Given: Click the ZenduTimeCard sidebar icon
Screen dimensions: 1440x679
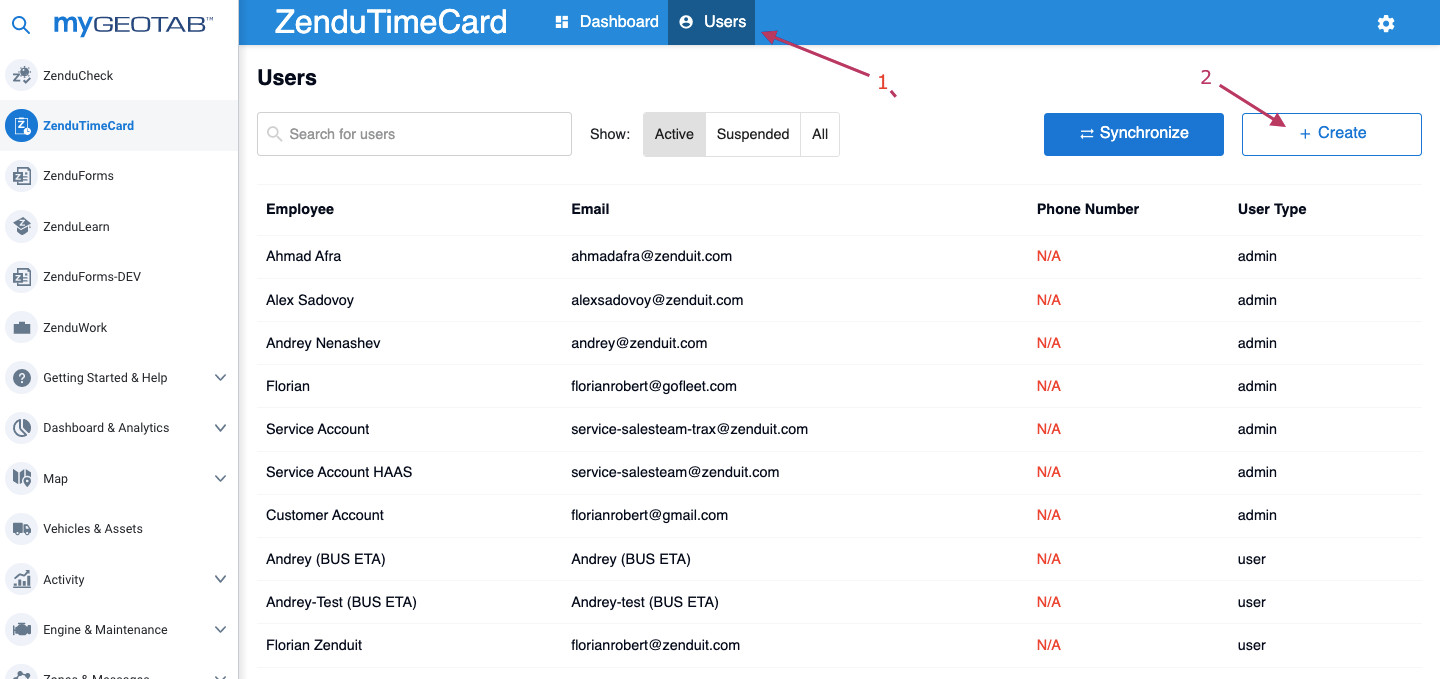Looking at the screenshot, I should click(21, 125).
